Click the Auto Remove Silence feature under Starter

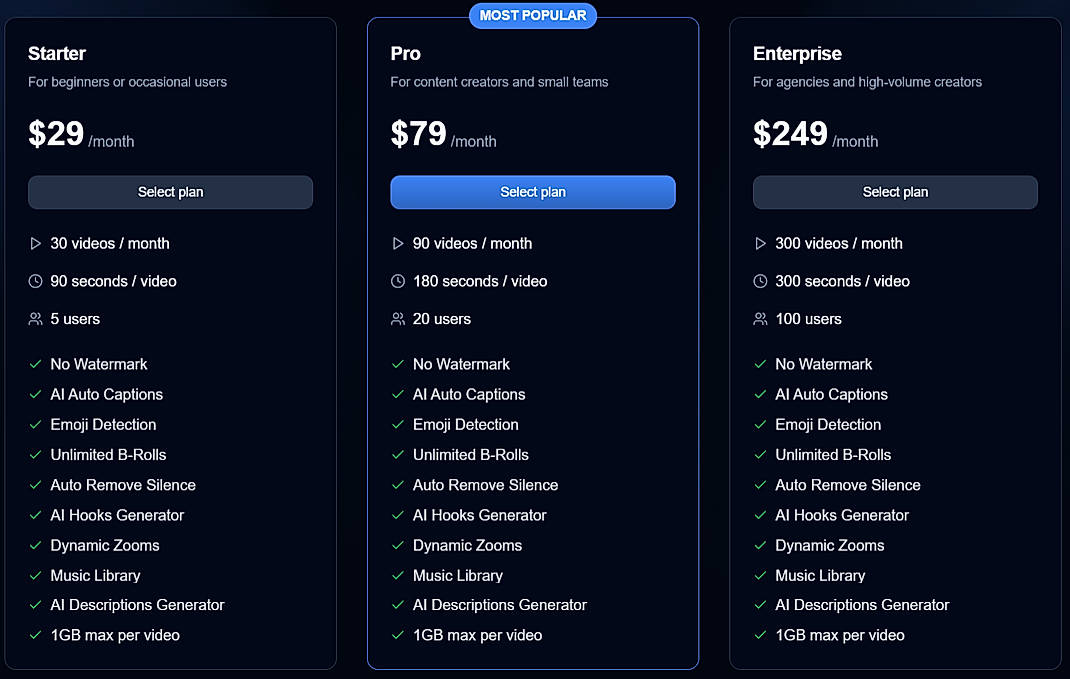click(x=122, y=485)
